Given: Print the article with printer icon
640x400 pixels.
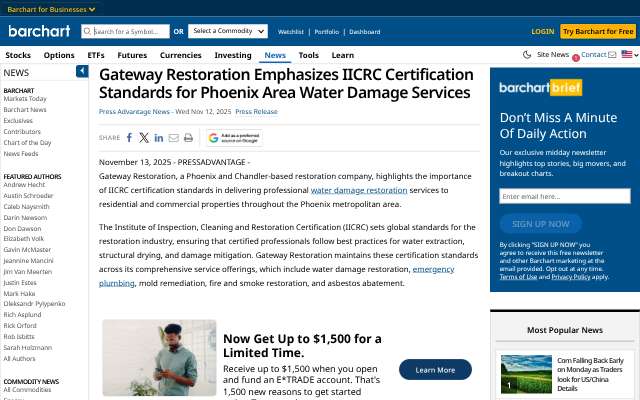Looking at the screenshot, I should [x=188, y=138].
